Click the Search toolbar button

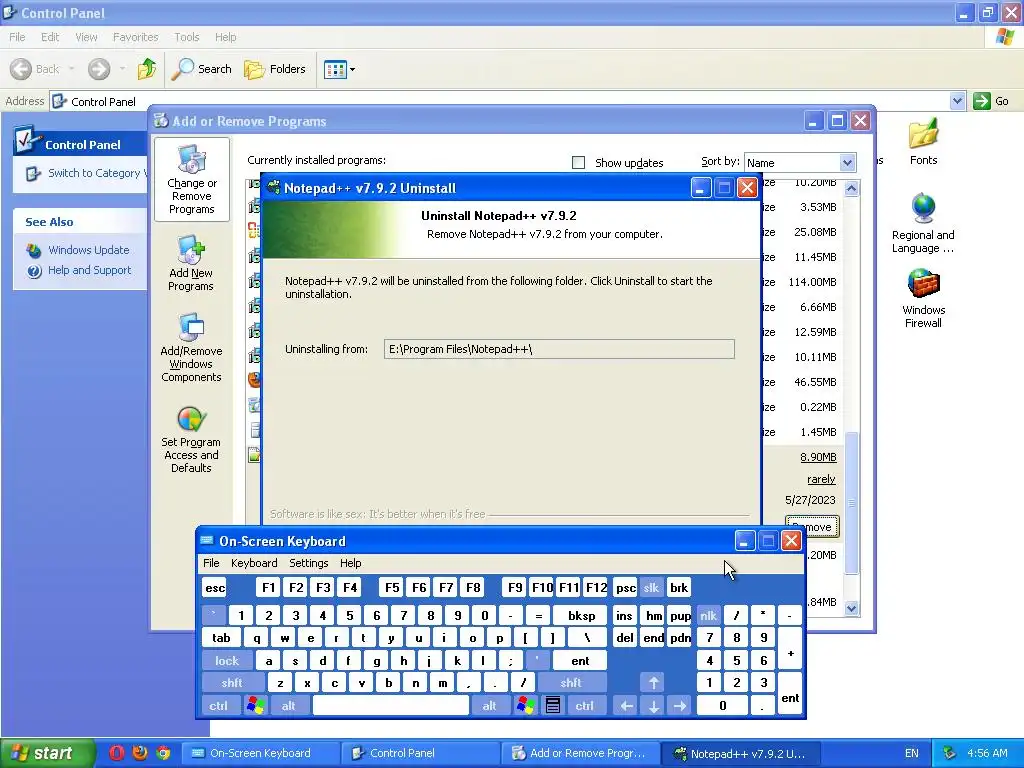pos(202,69)
